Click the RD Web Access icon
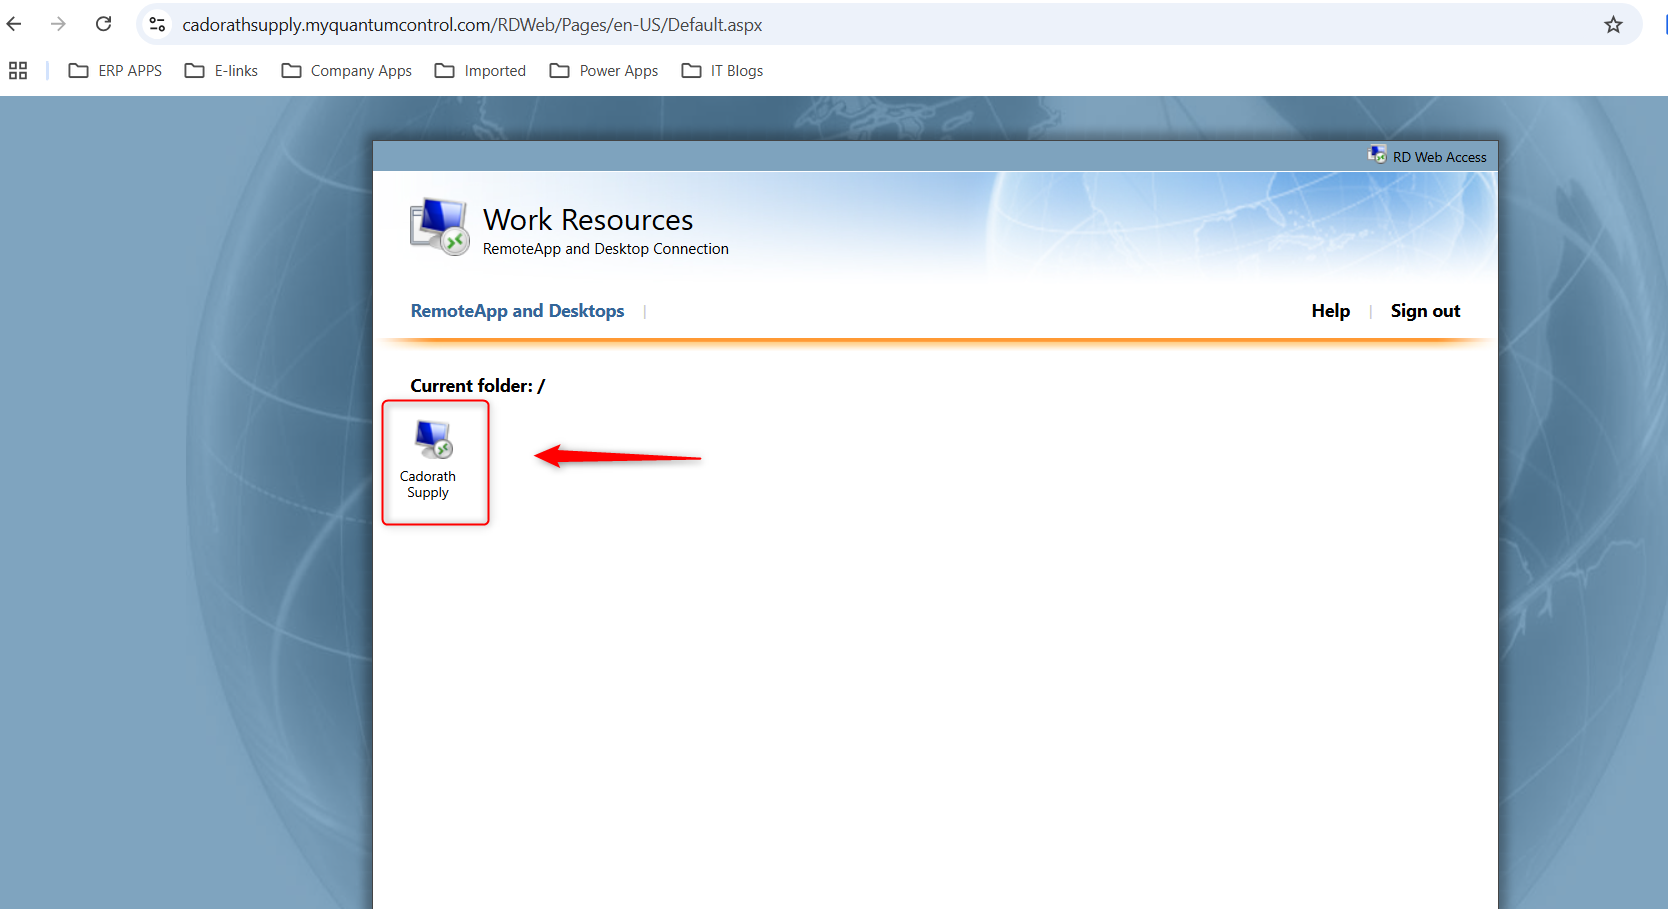The image size is (1668, 909). coord(1377,155)
